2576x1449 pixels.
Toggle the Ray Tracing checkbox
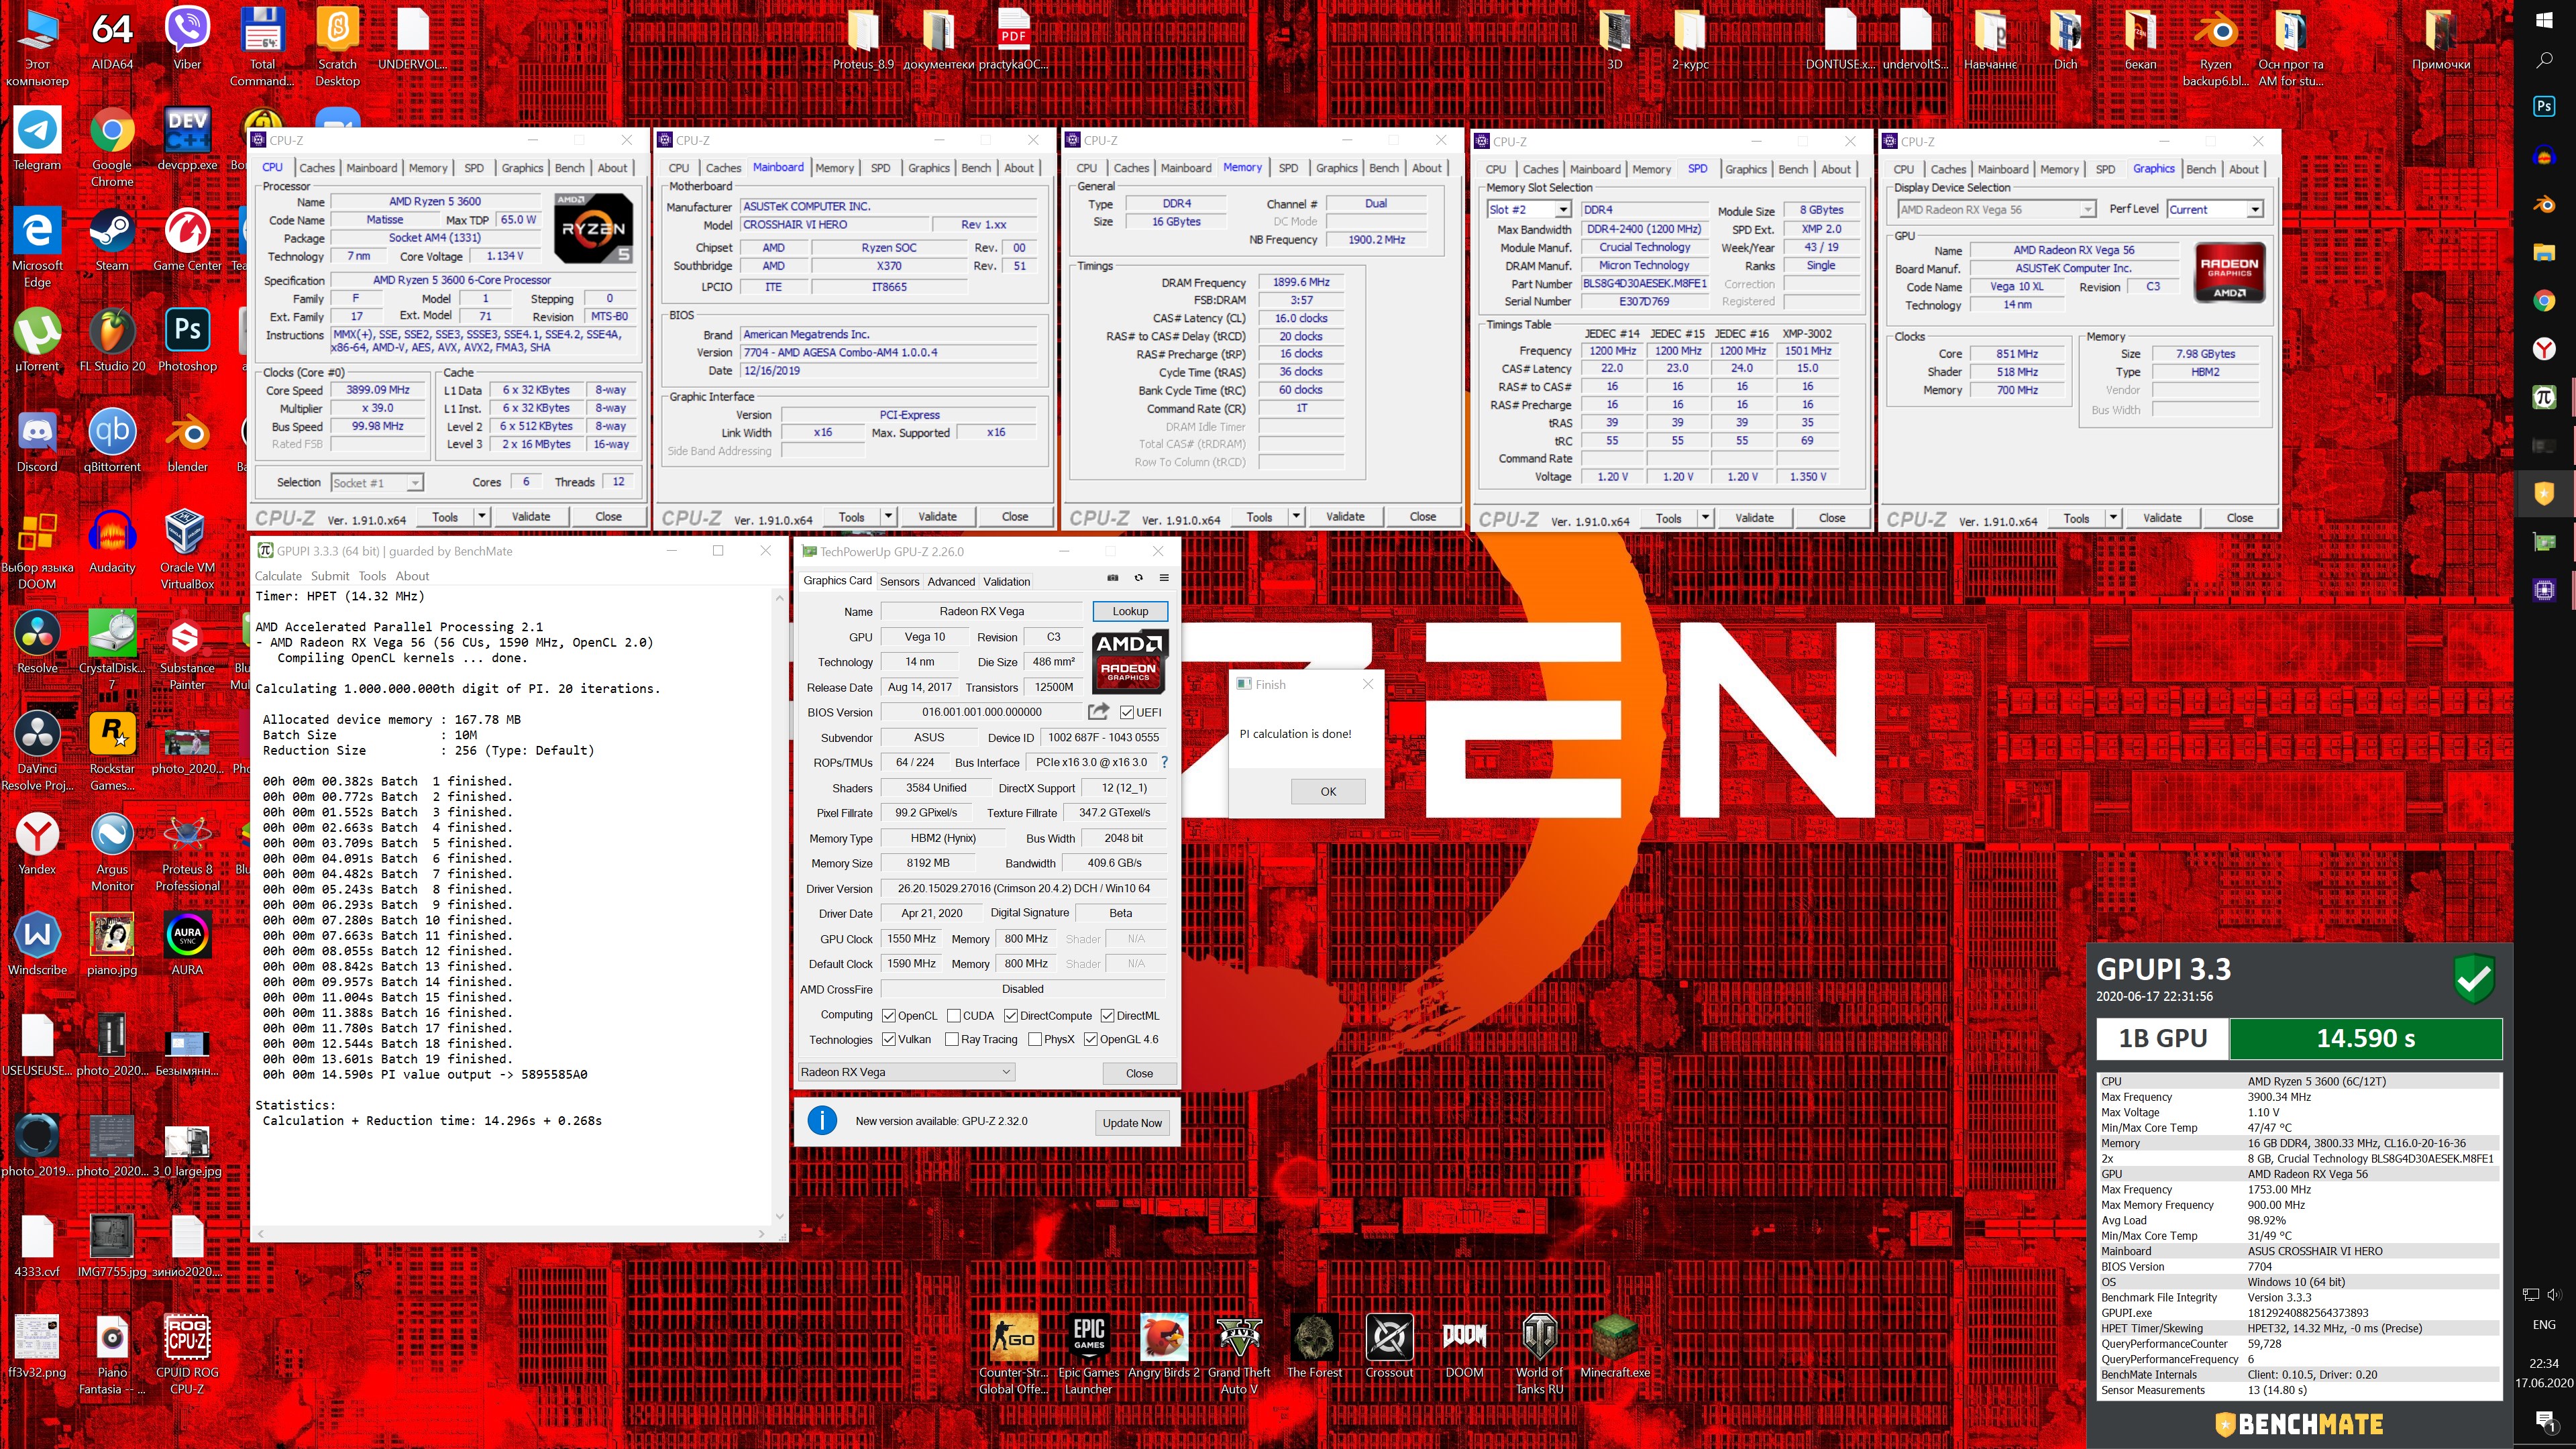click(x=951, y=1039)
